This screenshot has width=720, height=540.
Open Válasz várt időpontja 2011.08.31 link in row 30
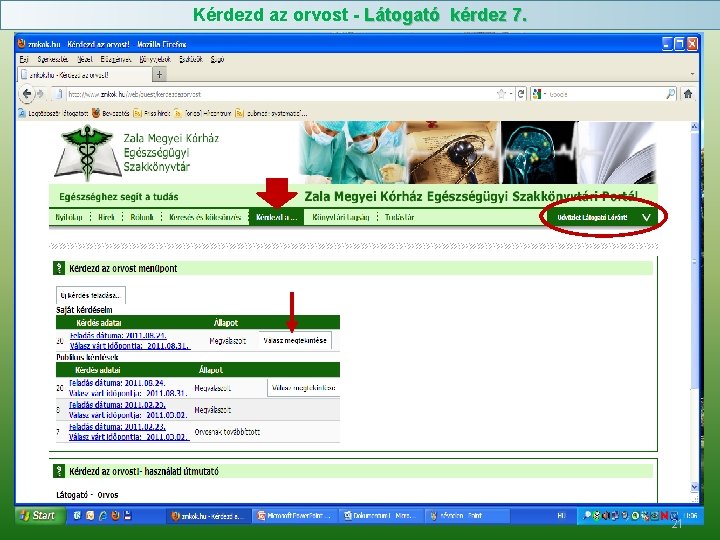130,346
